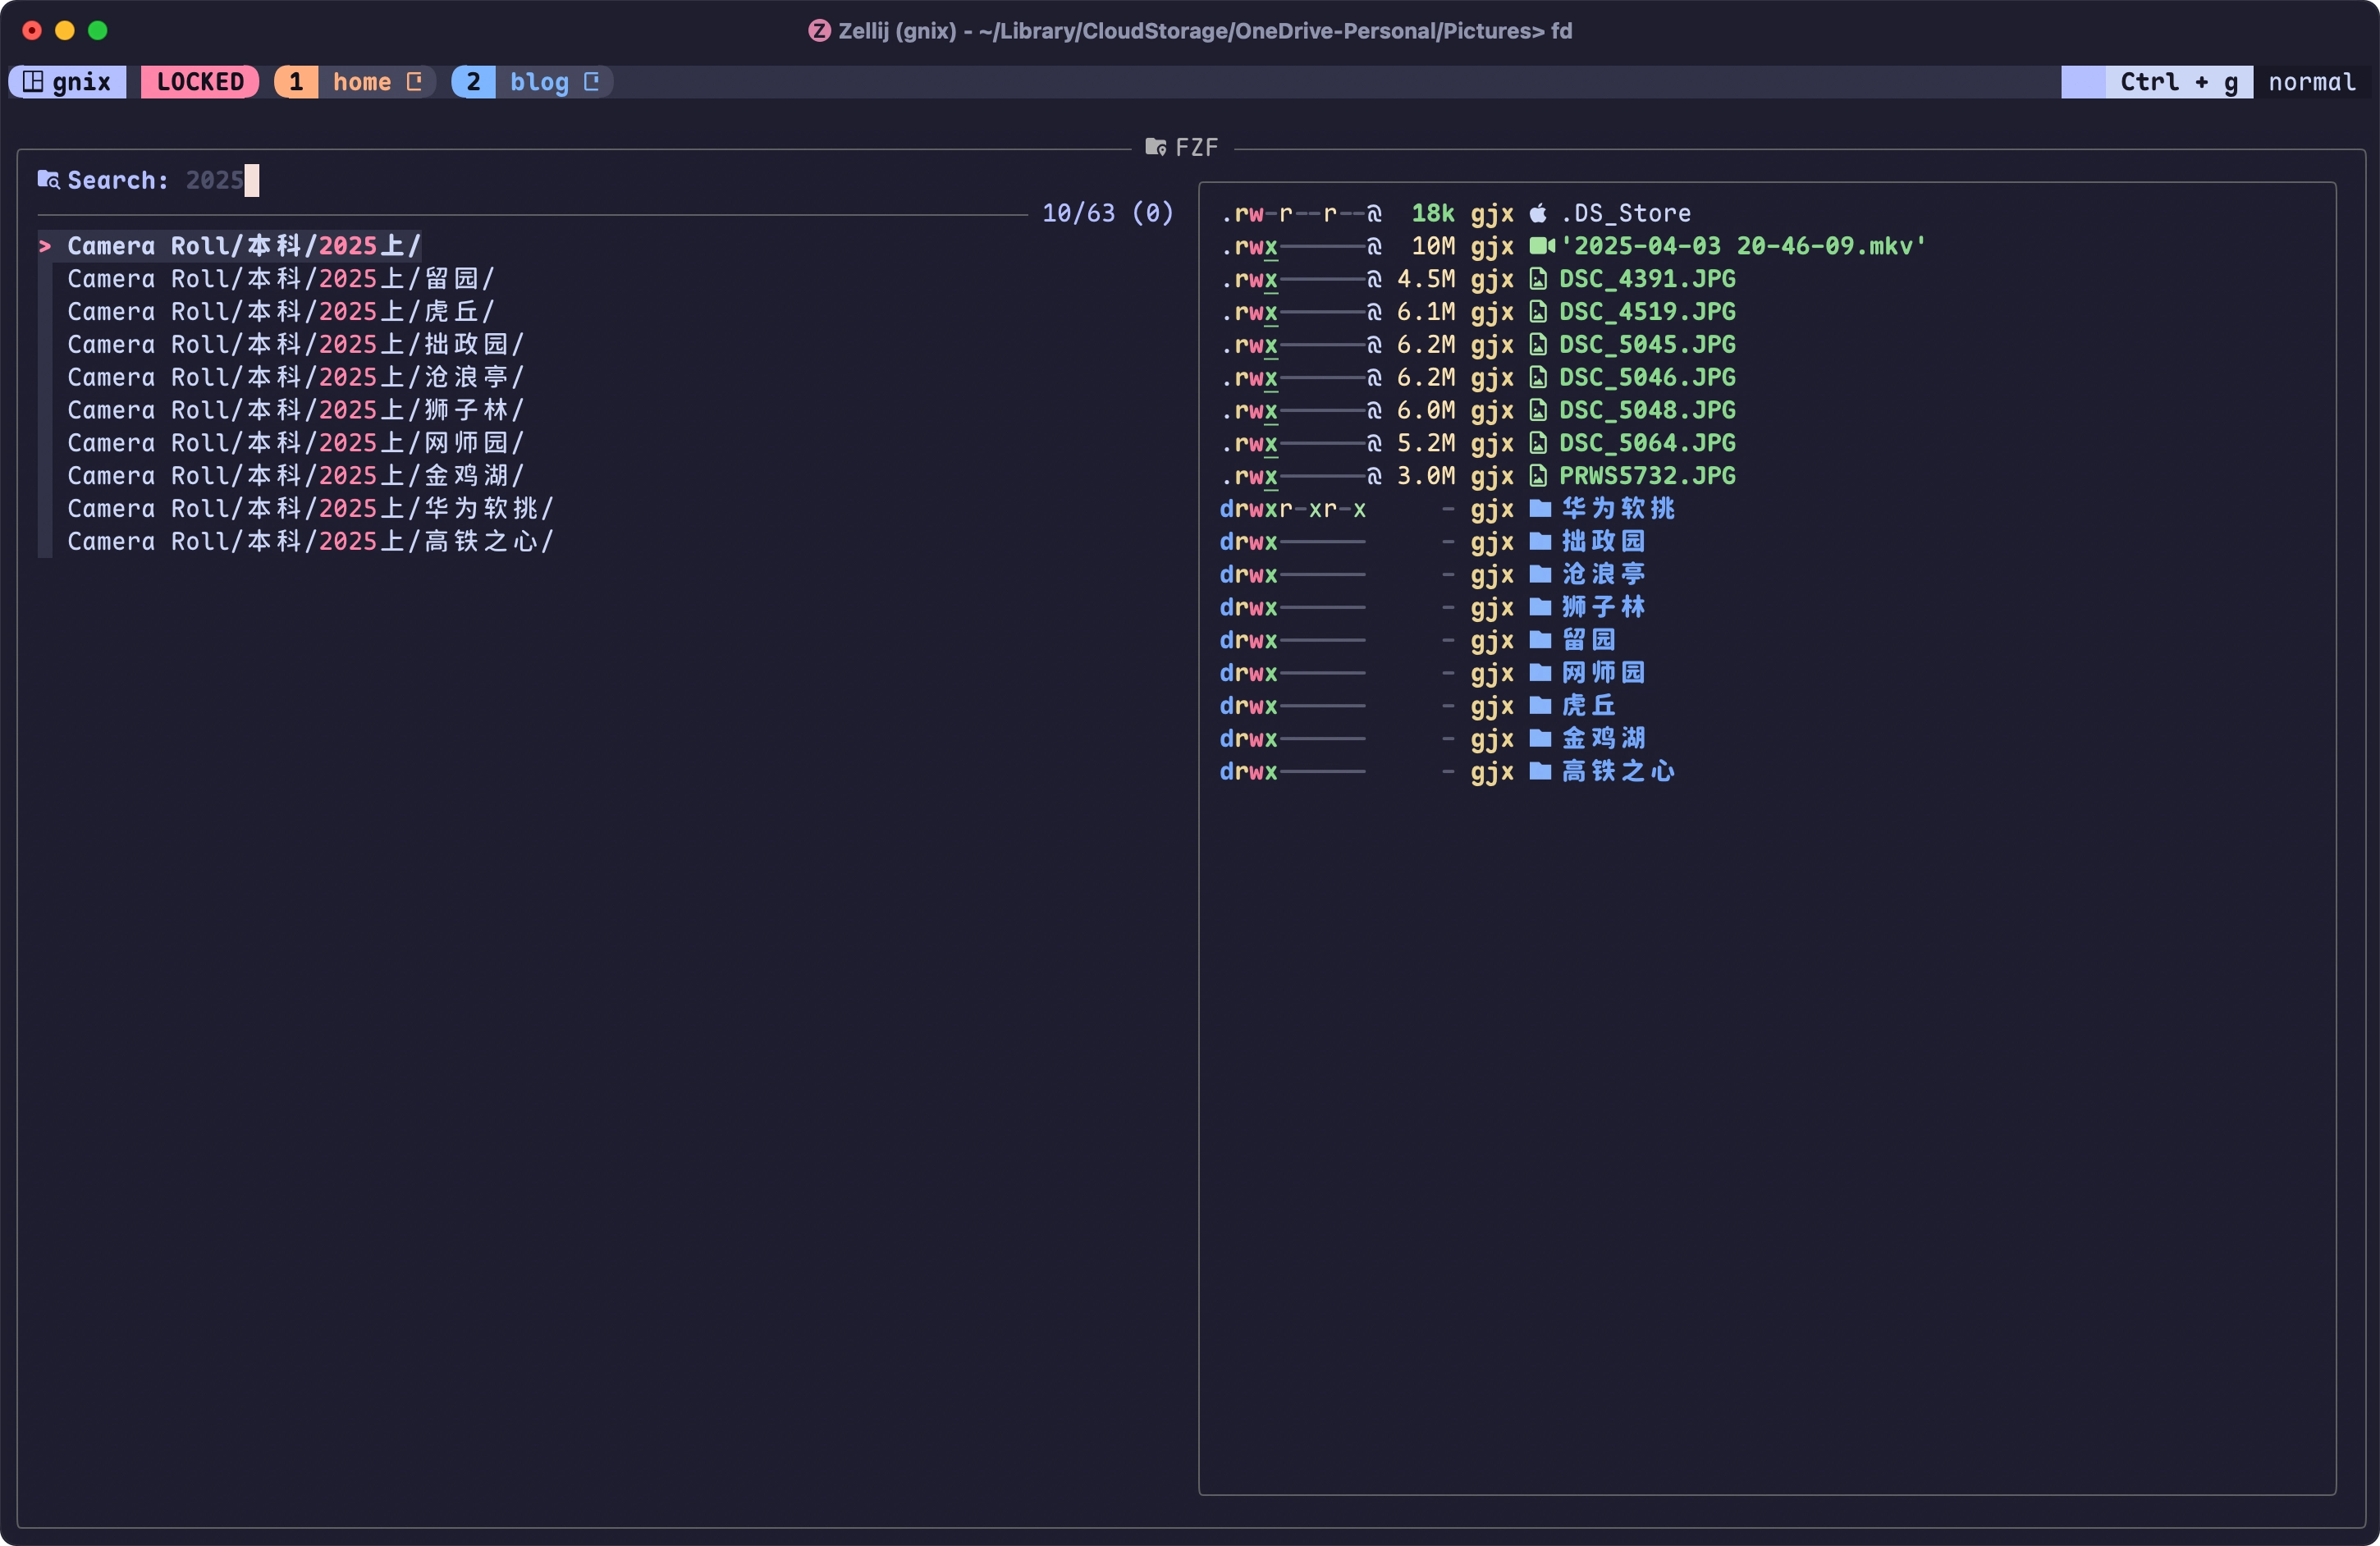Viewport: 2380px width, 1546px height.
Task: Click image icon beside DSC_5045.JPG
Action: point(1538,345)
